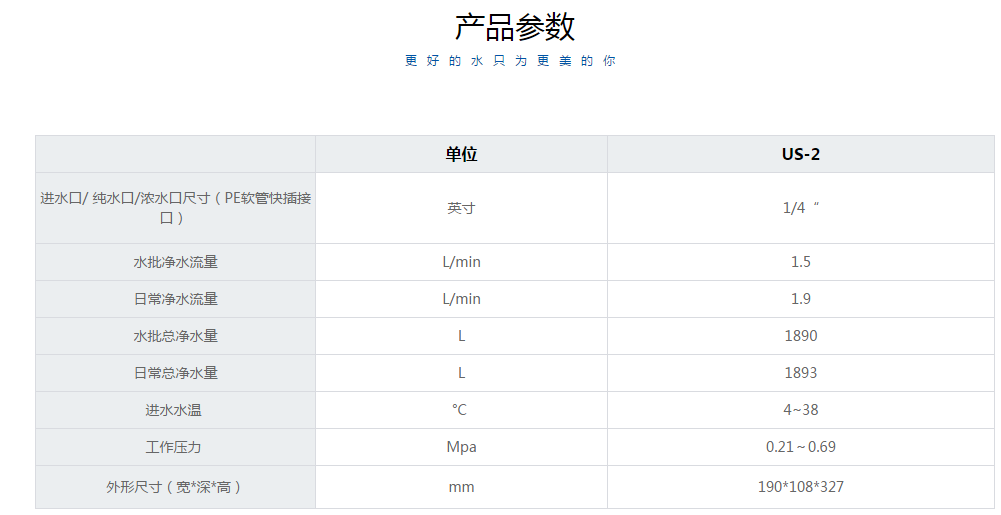Click the 日常净水流量 row label
The height and width of the screenshot is (515, 1001).
[x=175, y=299]
